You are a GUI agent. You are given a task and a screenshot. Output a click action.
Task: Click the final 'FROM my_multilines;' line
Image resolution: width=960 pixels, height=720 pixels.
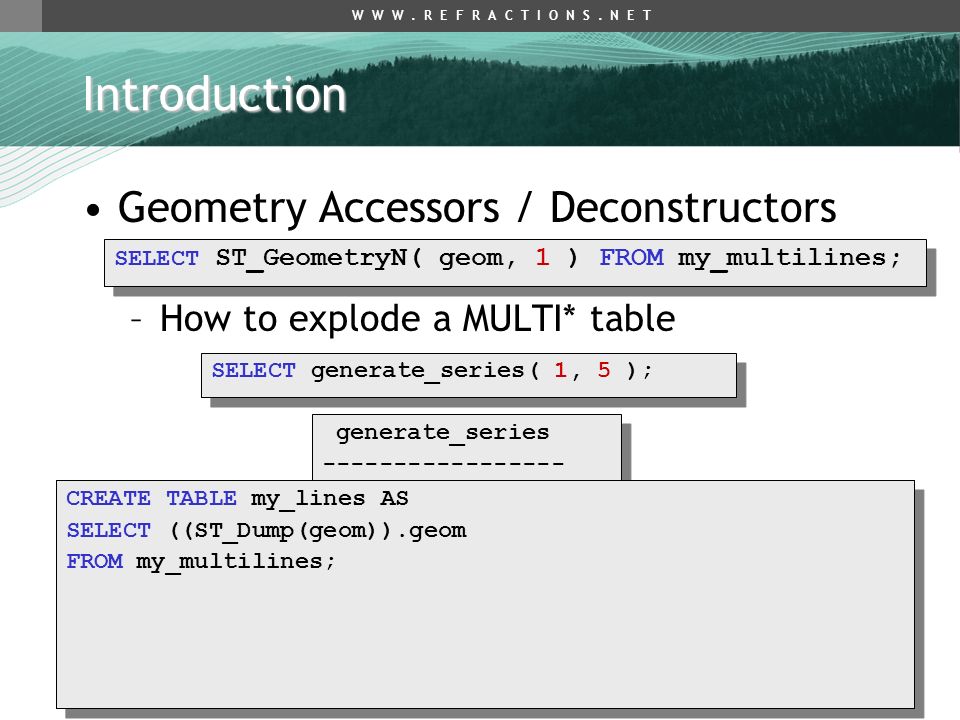(200, 561)
